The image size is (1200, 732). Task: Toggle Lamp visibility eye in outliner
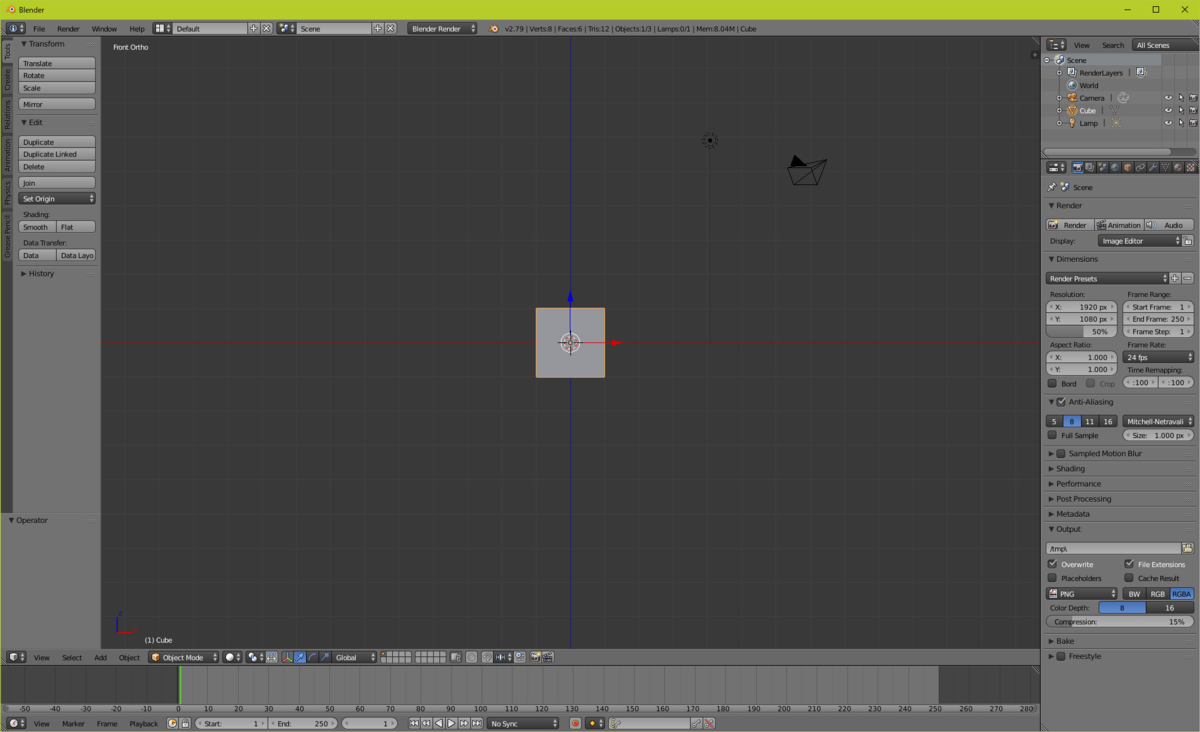pos(1168,123)
